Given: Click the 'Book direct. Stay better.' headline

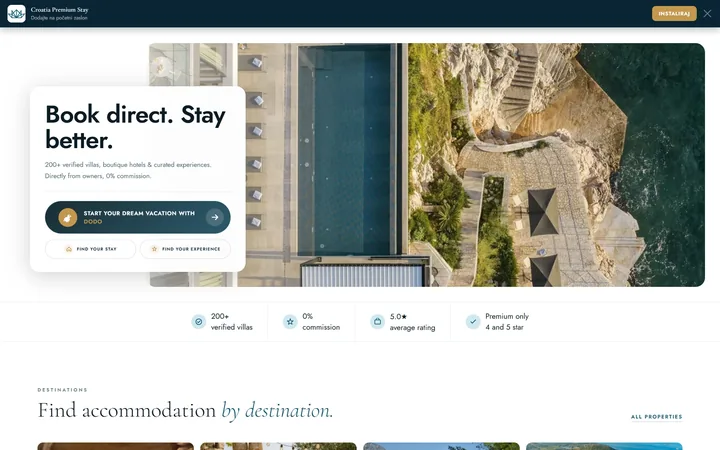Looking at the screenshot, I should click(135, 127).
